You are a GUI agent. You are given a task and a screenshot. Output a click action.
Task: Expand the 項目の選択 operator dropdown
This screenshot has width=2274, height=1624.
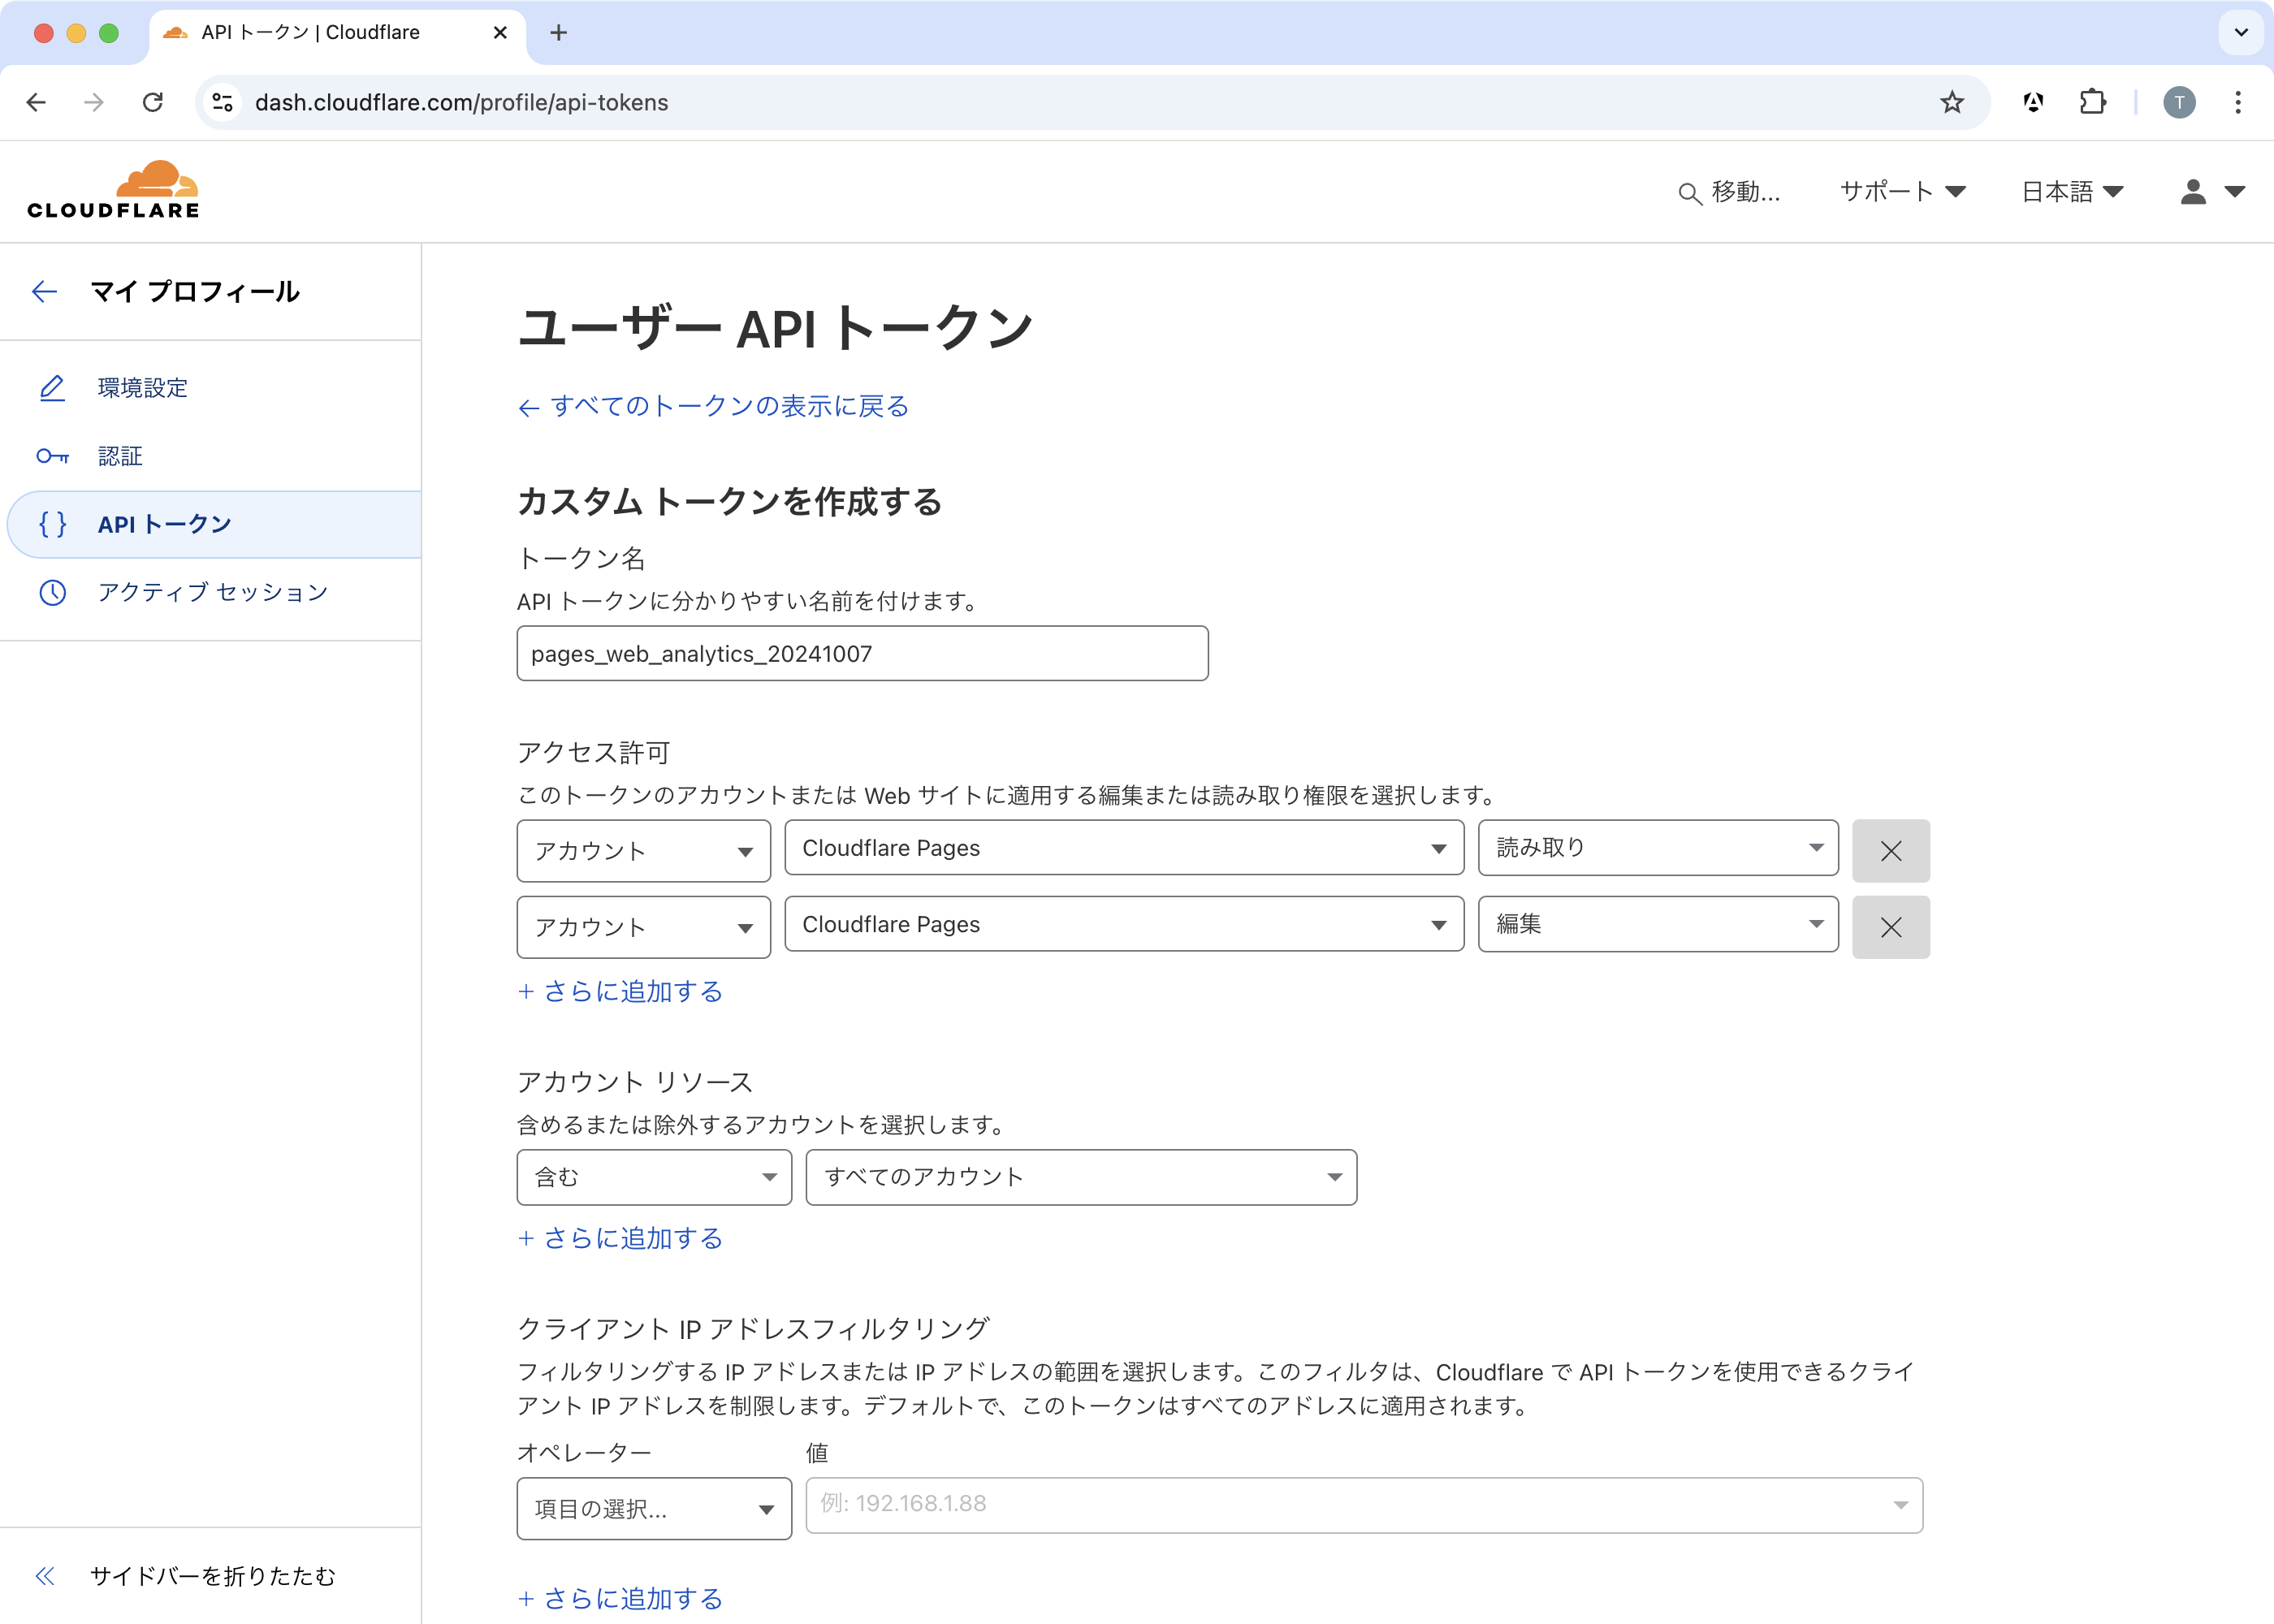click(x=654, y=1508)
